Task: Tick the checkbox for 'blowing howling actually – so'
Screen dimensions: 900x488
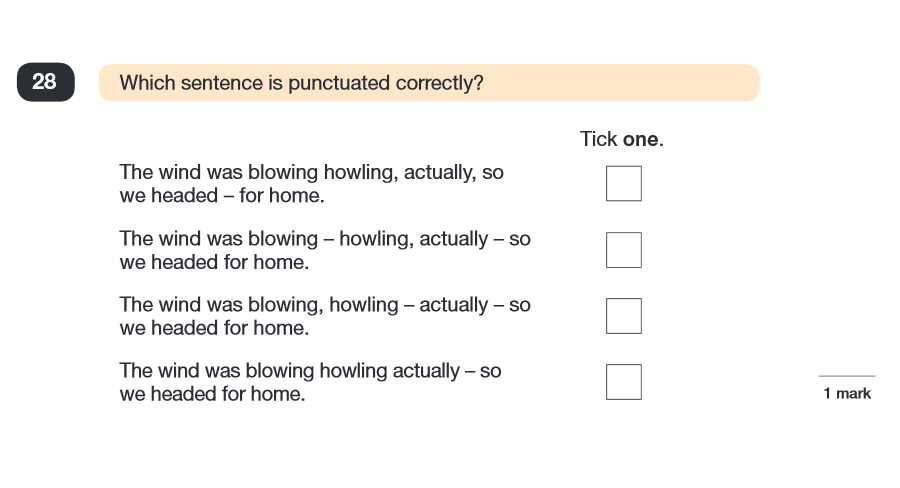Action: tap(623, 382)
